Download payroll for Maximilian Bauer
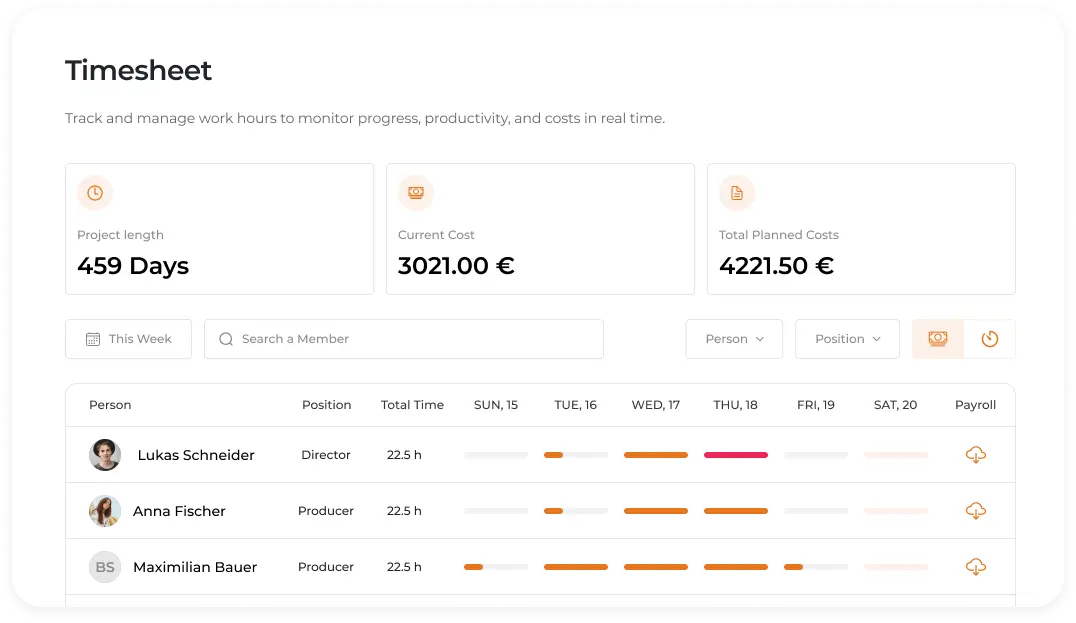Screen dimensions: 1076x623 975,567
